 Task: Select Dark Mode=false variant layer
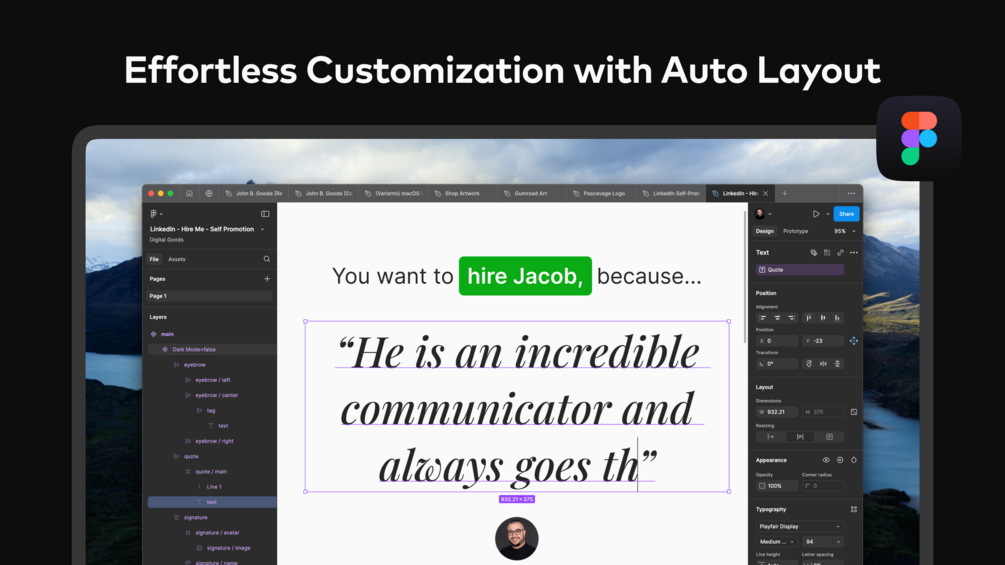tap(194, 350)
